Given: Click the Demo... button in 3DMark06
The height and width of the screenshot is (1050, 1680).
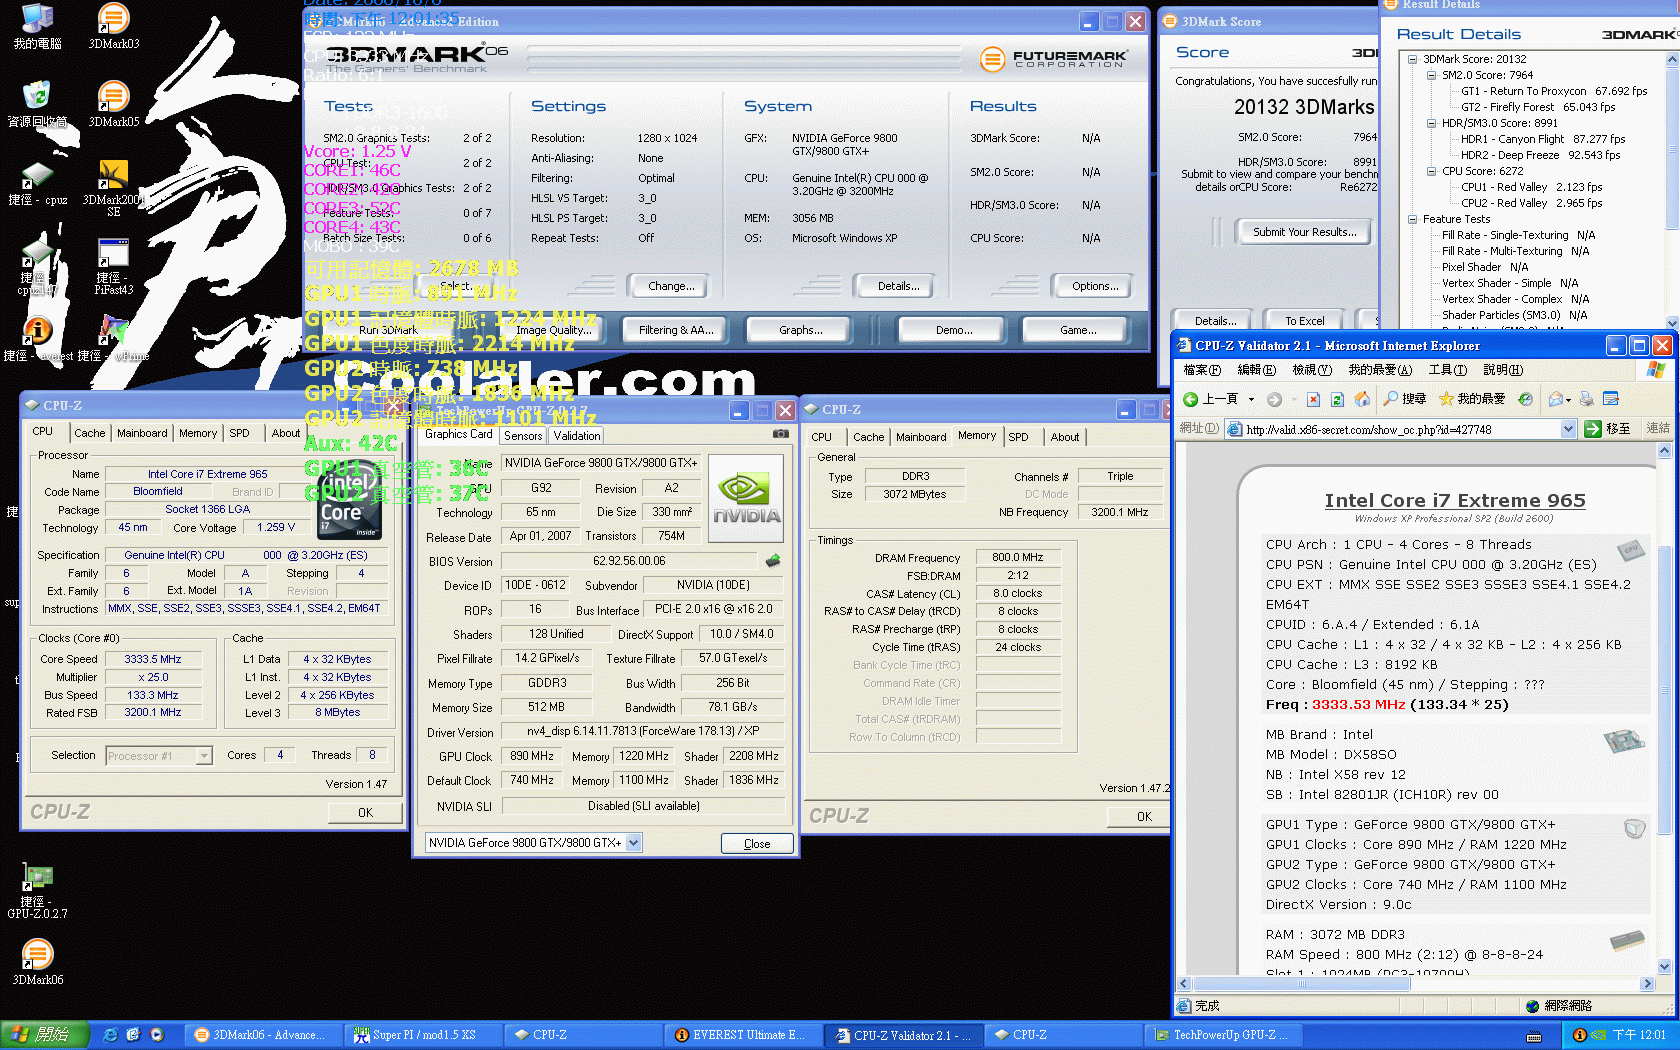Looking at the screenshot, I should (954, 330).
